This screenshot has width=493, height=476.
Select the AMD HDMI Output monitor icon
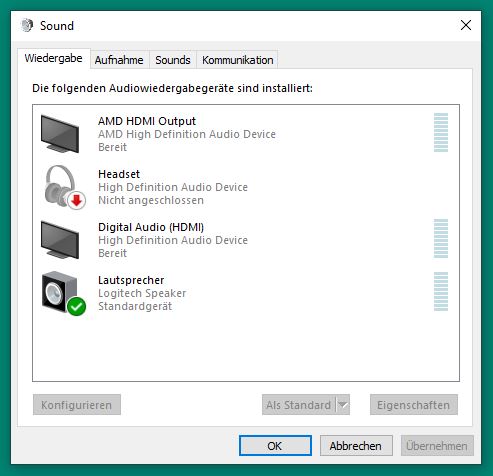point(60,134)
